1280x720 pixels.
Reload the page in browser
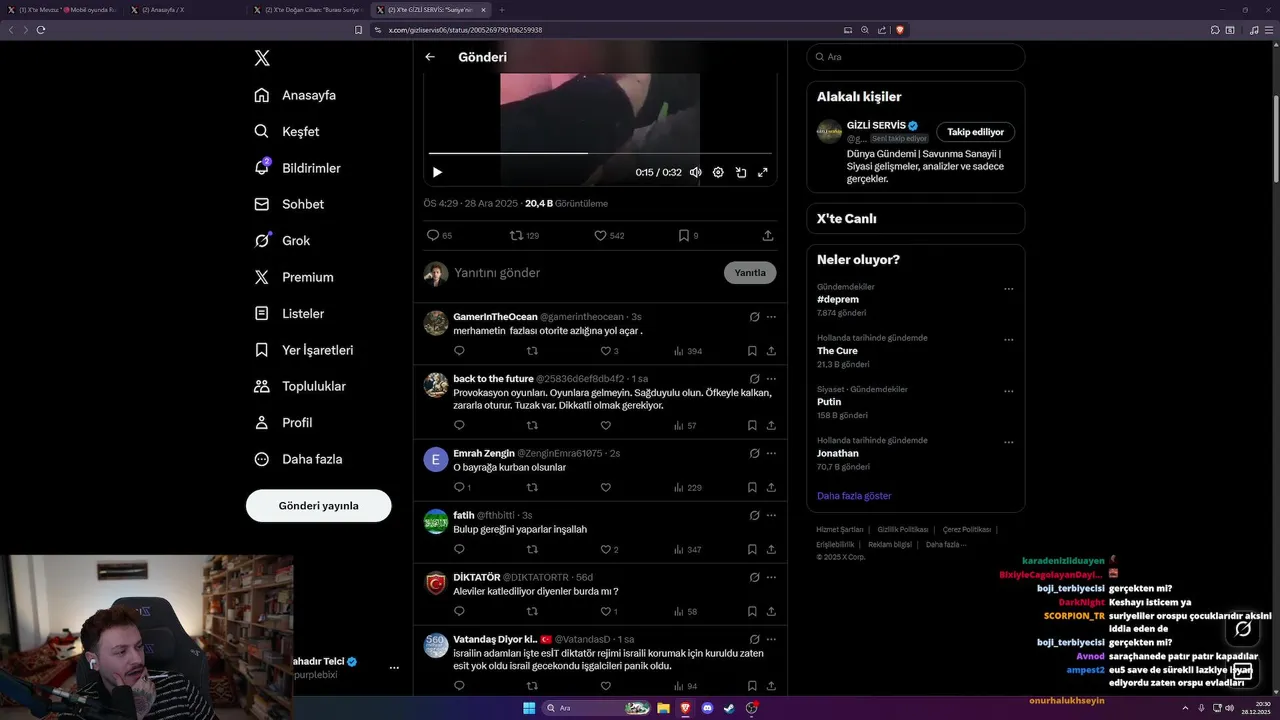coord(41,30)
